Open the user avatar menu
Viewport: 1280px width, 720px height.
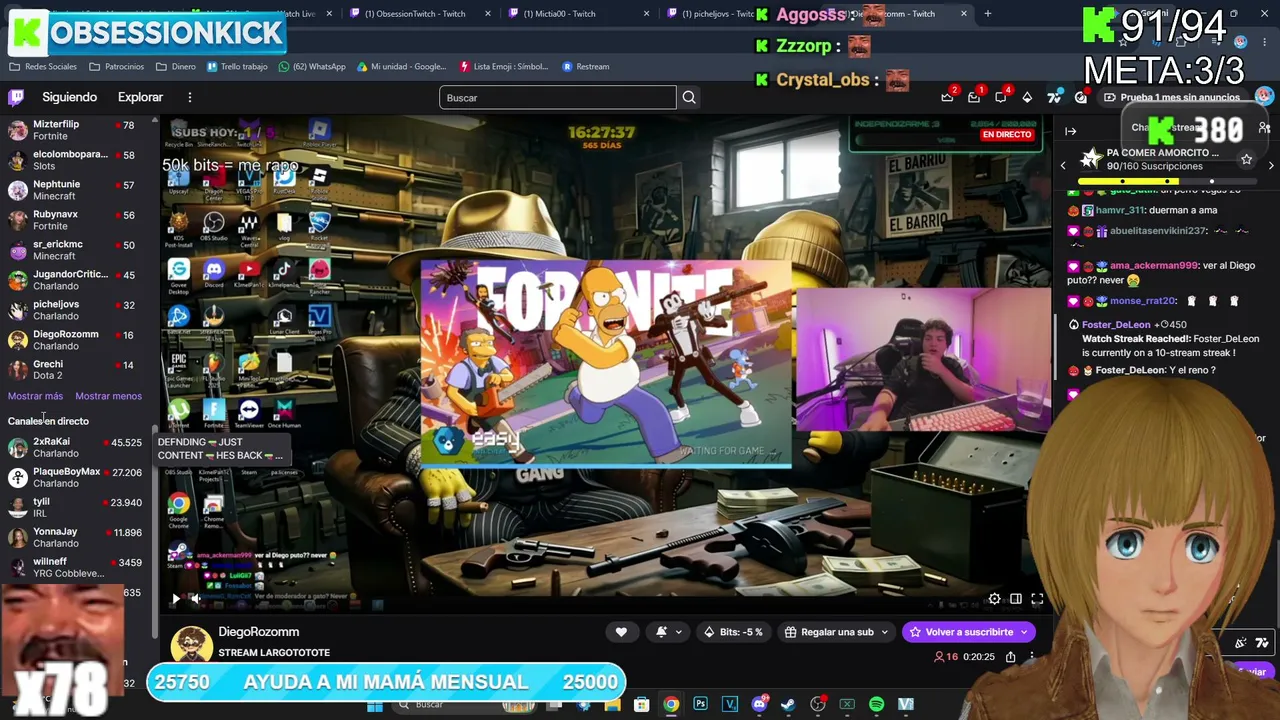click(x=1265, y=96)
